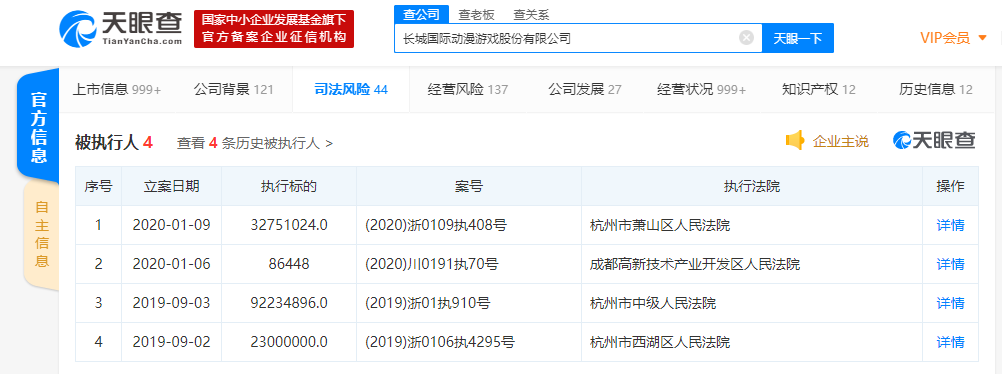Click the speaker icon next to 企业主说
The image size is (1002, 374).
click(794, 141)
